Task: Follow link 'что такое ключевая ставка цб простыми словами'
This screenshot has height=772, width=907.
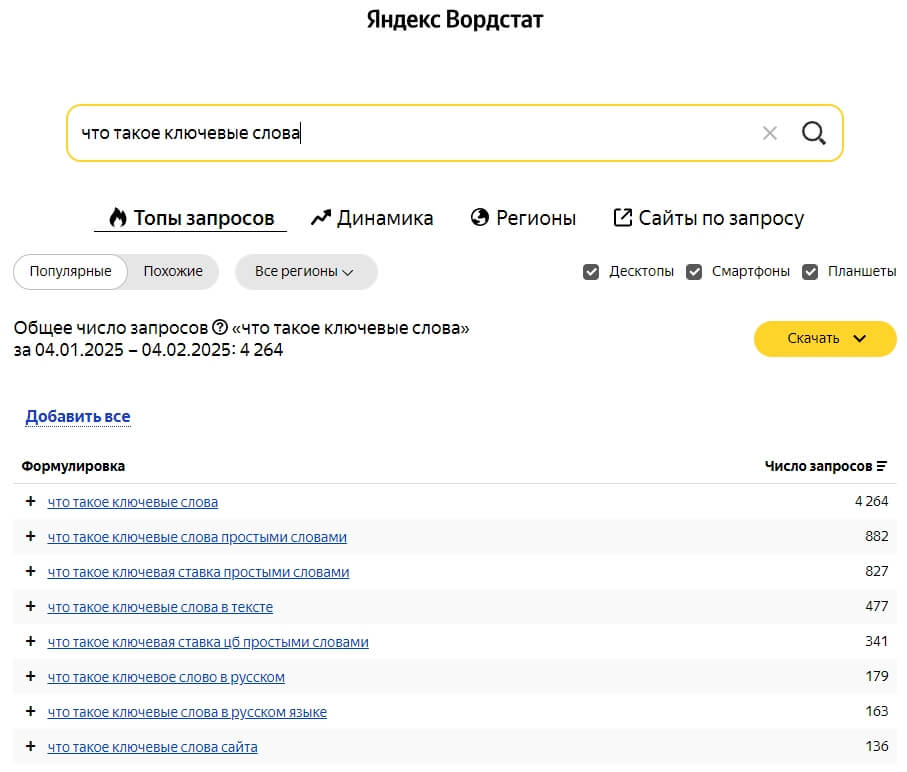Action: tap(208, 642)
